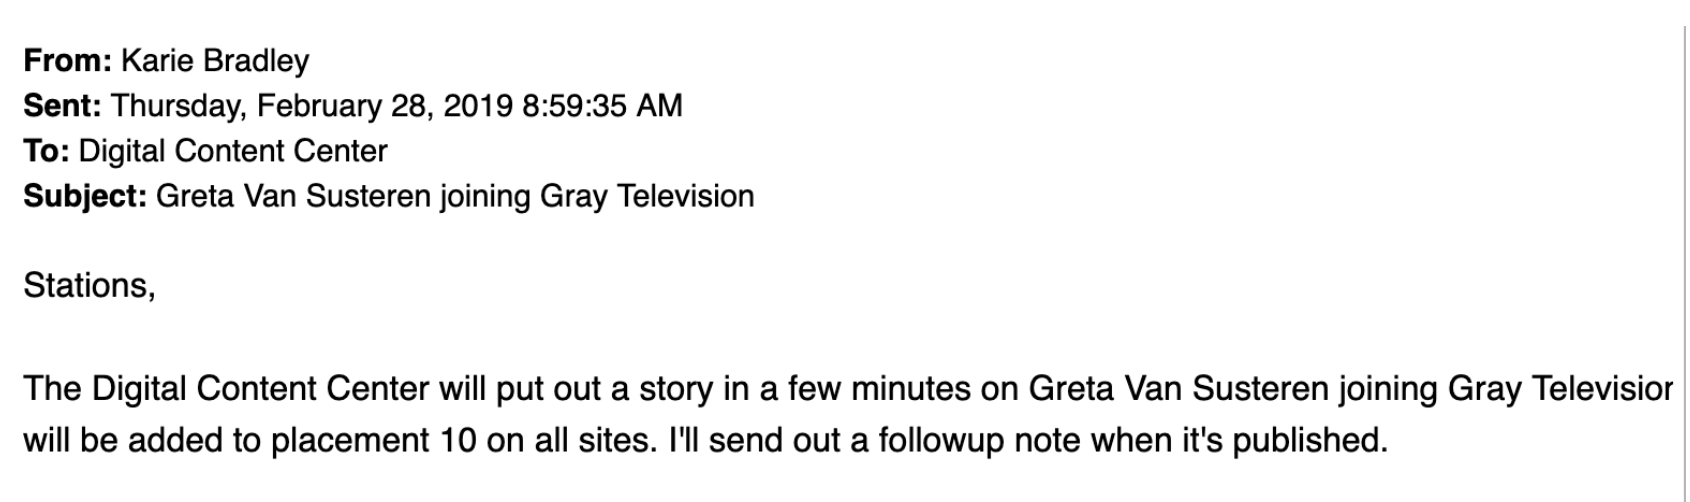The height and width of the screenshot is (502, 1690).
Task: Click the greeting word 'Stations,'
Action: 89,286
